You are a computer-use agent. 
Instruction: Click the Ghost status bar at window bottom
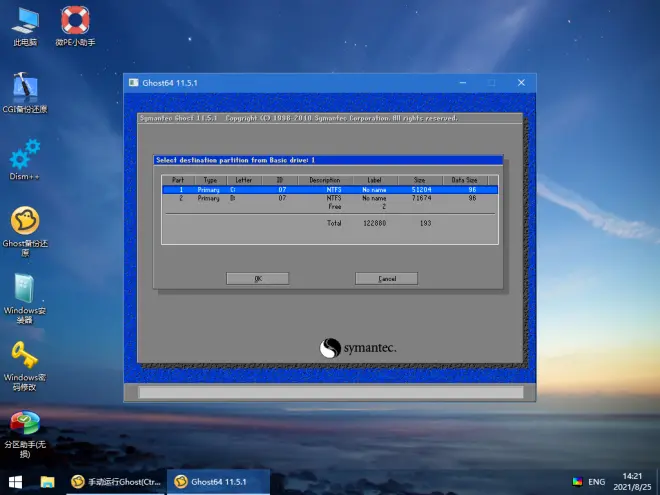[x=331, y=392]
